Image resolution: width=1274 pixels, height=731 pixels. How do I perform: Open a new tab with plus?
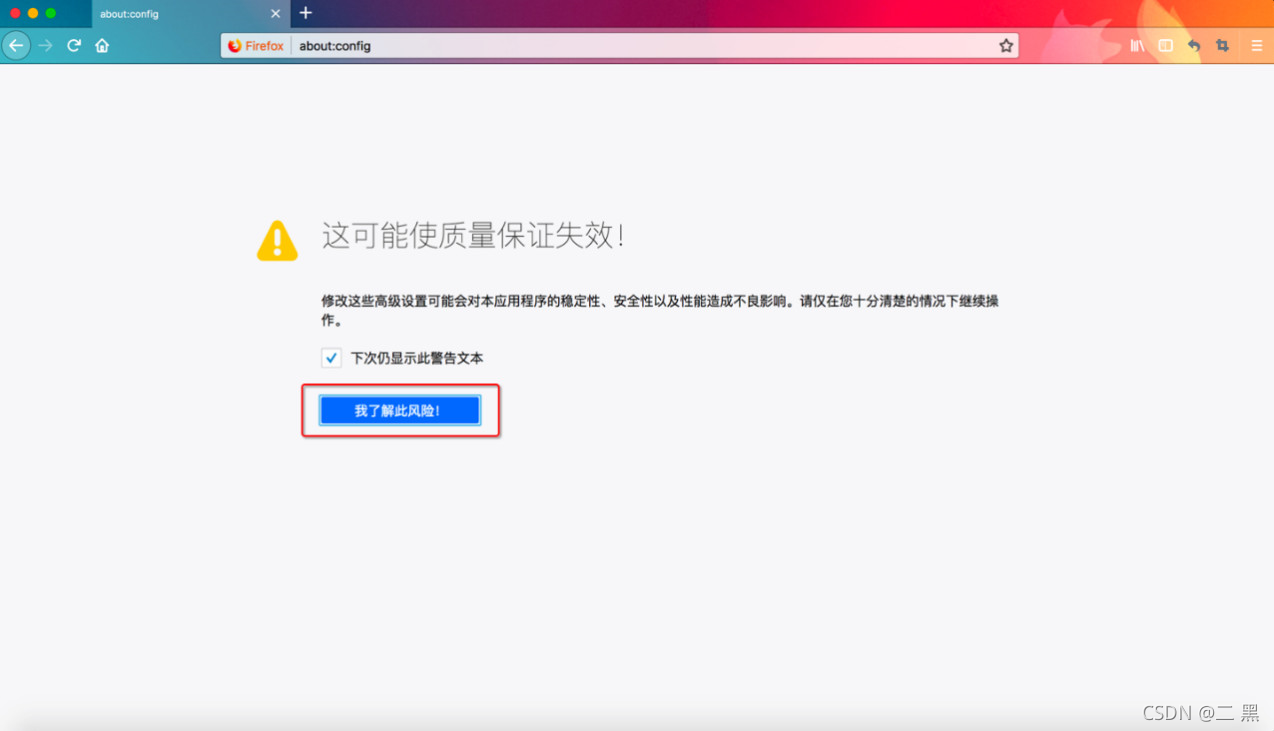click(306, 13)
